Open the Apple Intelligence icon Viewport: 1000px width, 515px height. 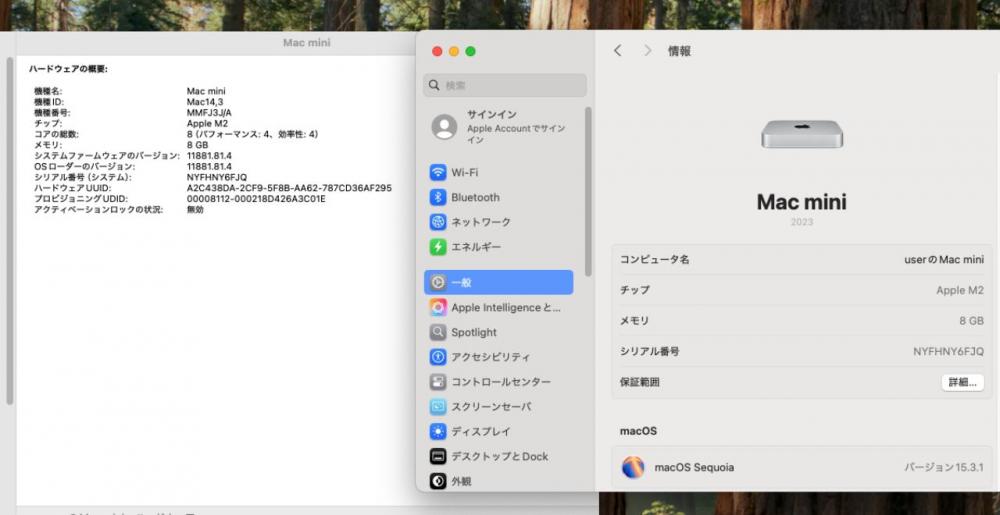click(438, 308)
